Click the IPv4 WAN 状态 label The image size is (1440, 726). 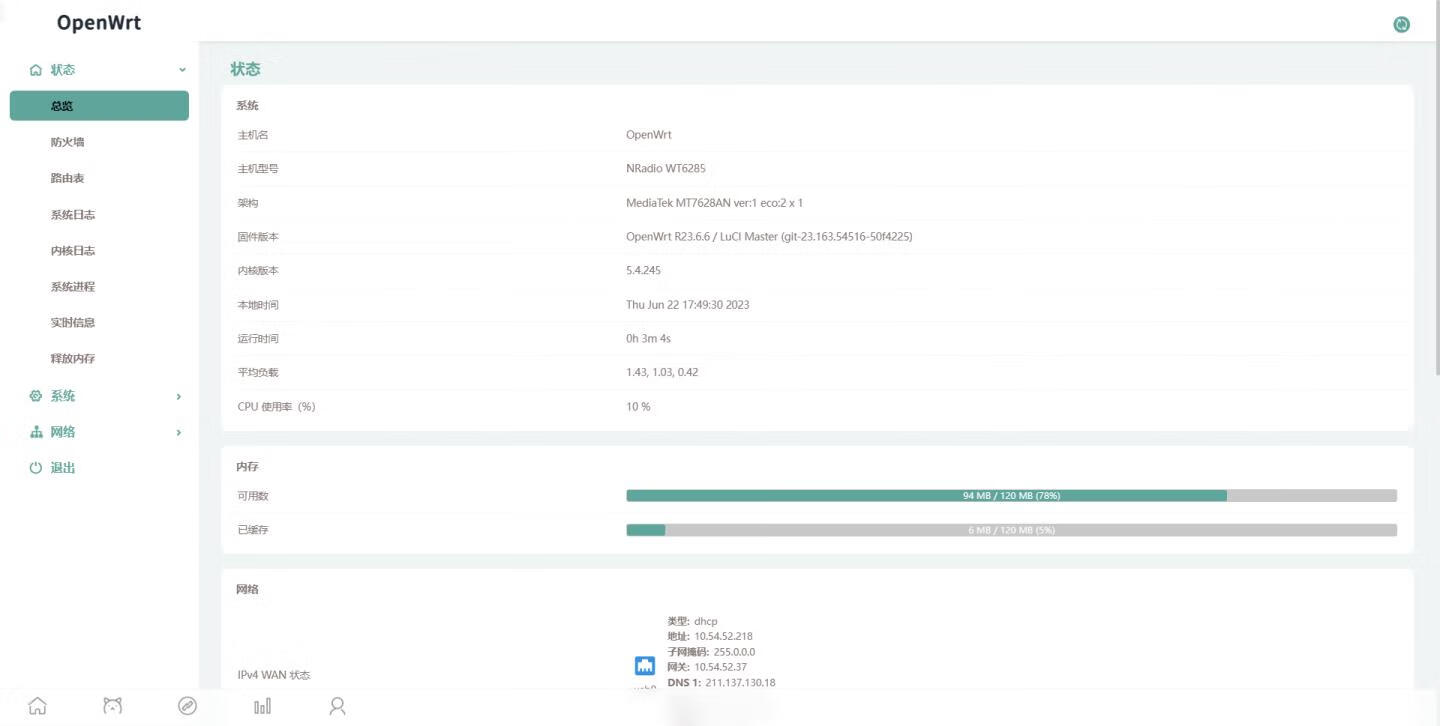[274, 675]
